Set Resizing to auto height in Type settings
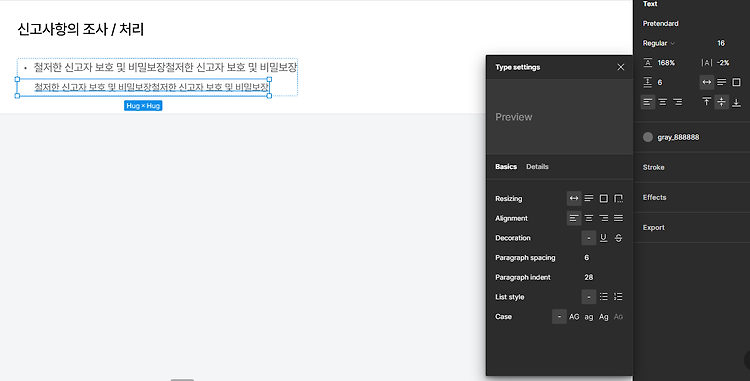Viewport: 750px width, 381px height. pos(589,198)
